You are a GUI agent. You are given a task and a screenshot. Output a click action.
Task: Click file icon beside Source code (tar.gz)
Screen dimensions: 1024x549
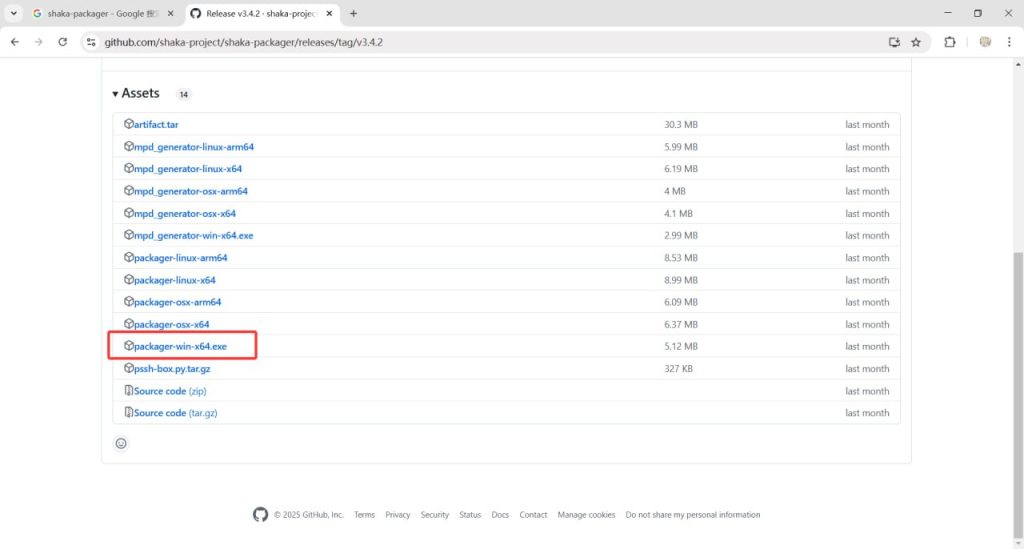coord(129,413)
